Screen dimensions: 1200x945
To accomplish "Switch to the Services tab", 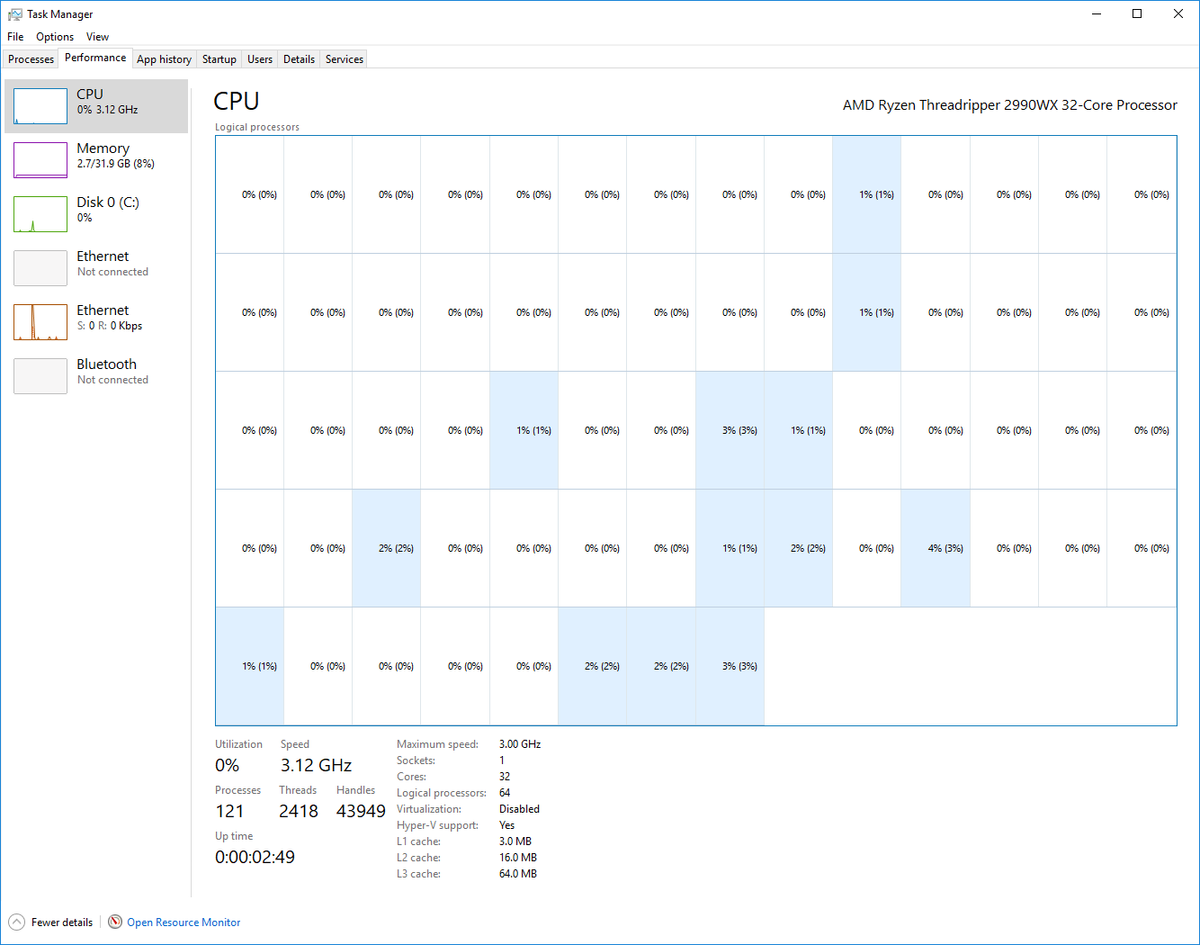I will coord(344,59).
